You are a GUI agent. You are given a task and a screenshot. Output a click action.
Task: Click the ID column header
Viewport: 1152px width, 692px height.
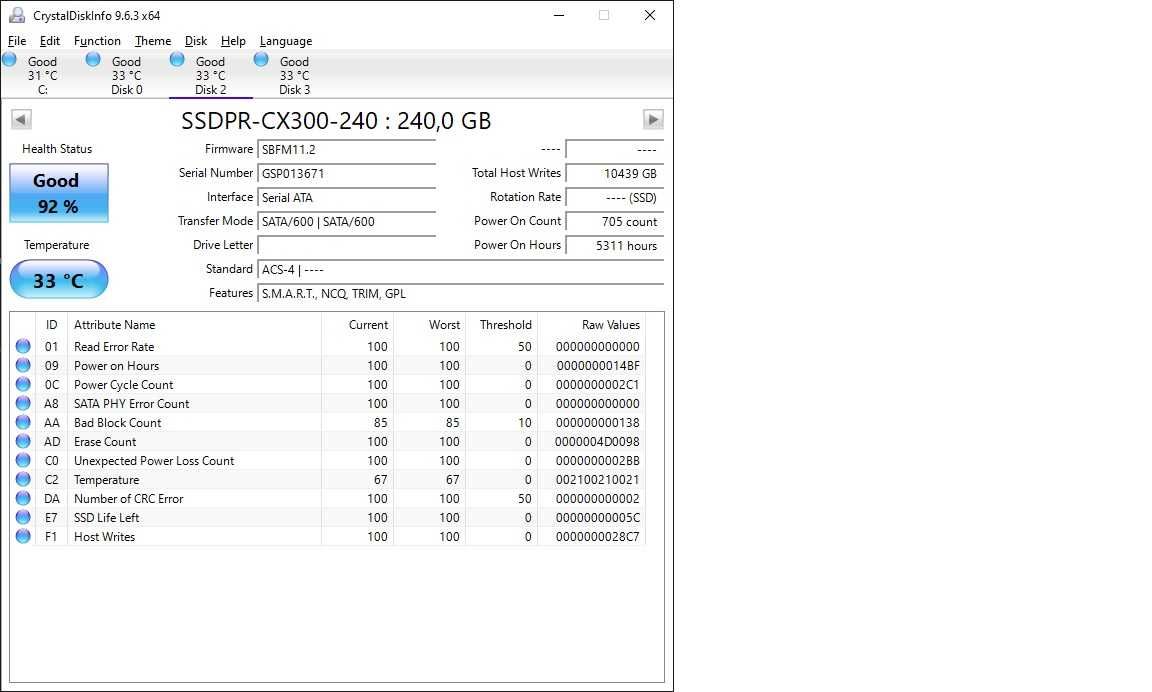click(x=51, y=325)
